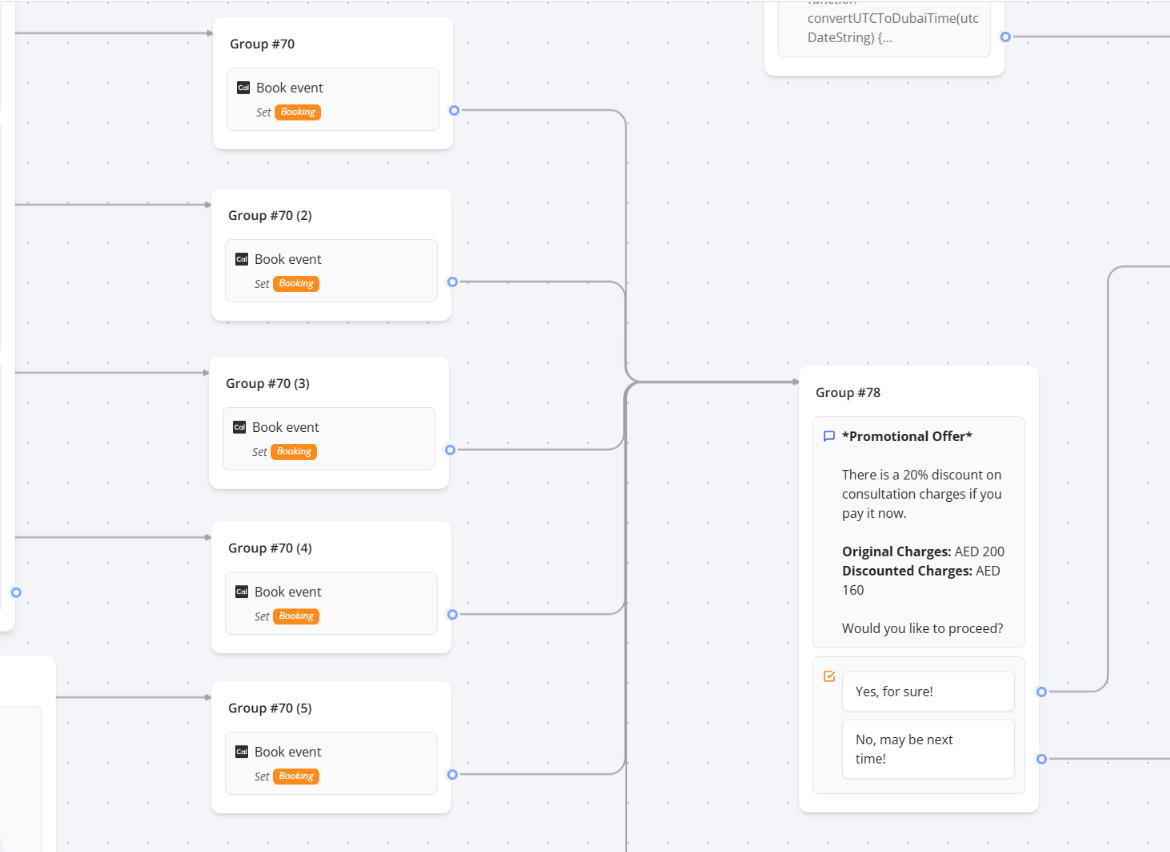The width and height of the screenshot is (1170, 852).
Task: Click the 'No, may be next time!' output connector
Action: [x=1041, y=759]
